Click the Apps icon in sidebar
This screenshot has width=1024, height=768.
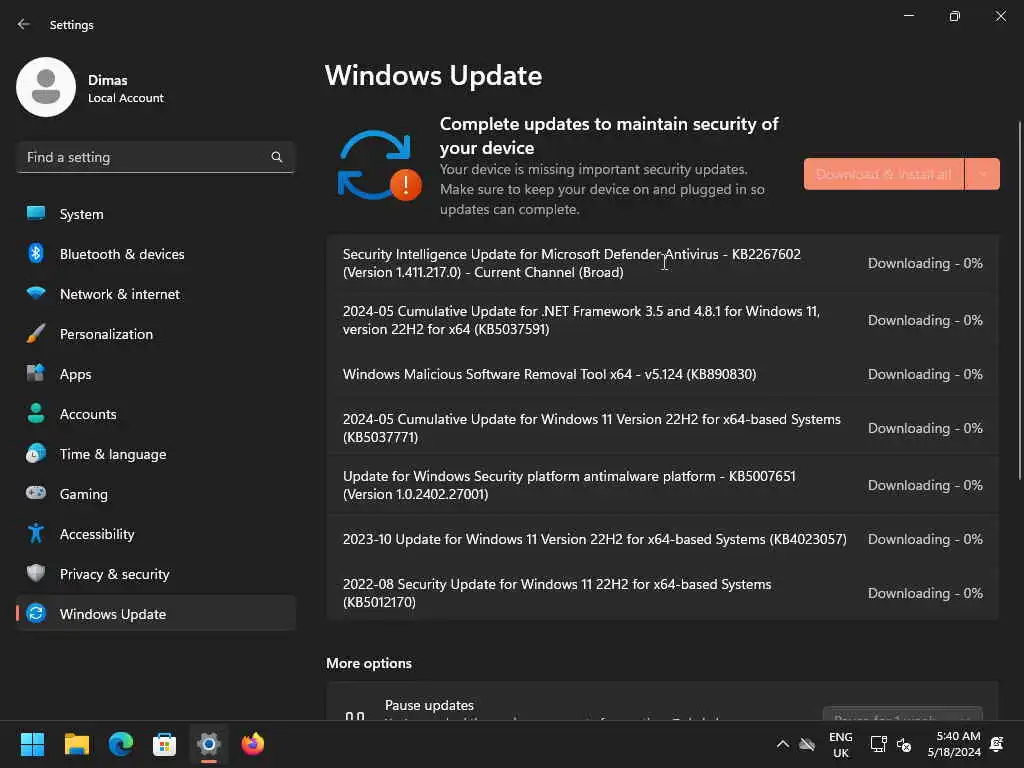click(36, 374)
